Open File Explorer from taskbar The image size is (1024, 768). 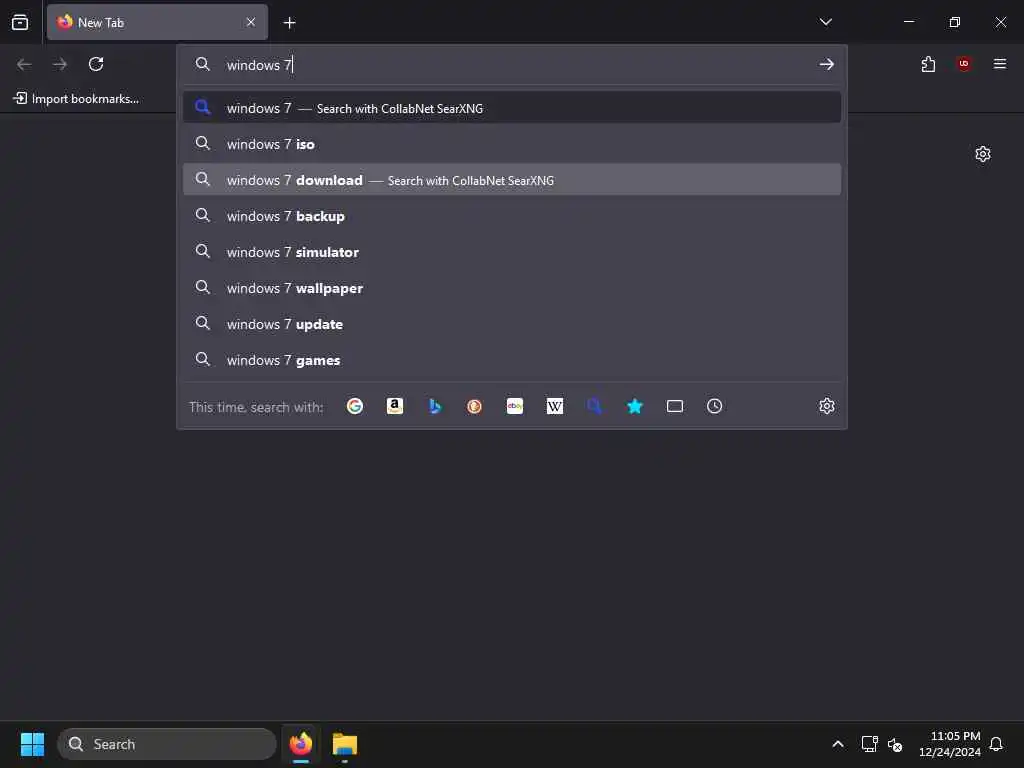[345, 744]
